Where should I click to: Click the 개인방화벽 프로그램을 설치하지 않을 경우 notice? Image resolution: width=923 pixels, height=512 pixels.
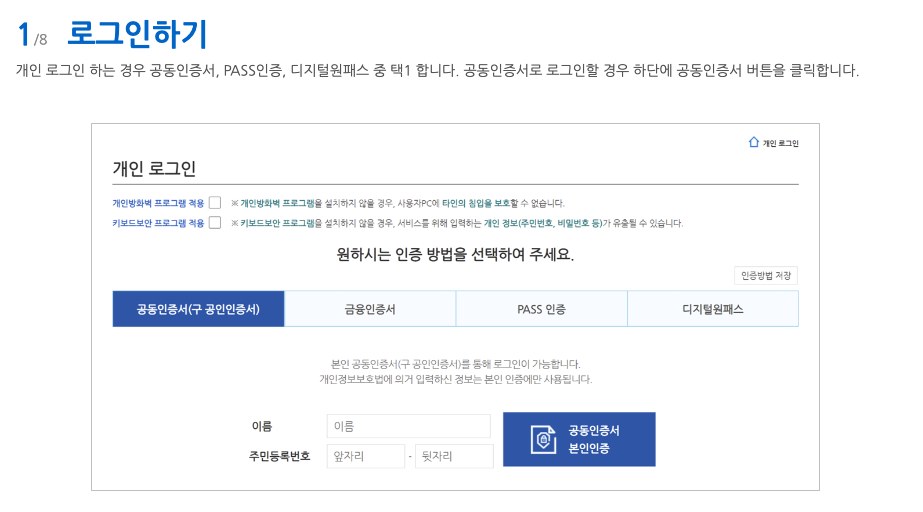click(x=398, y=203)
